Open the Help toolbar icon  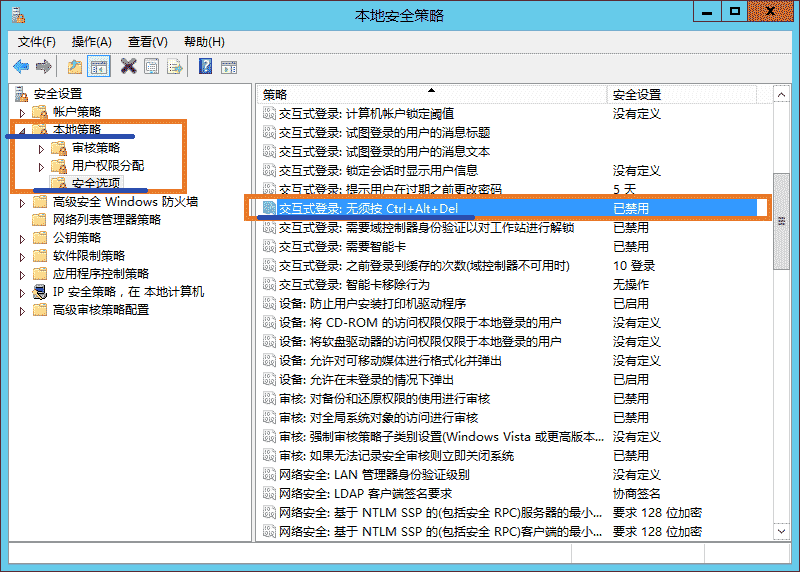[x=206, y=66]
